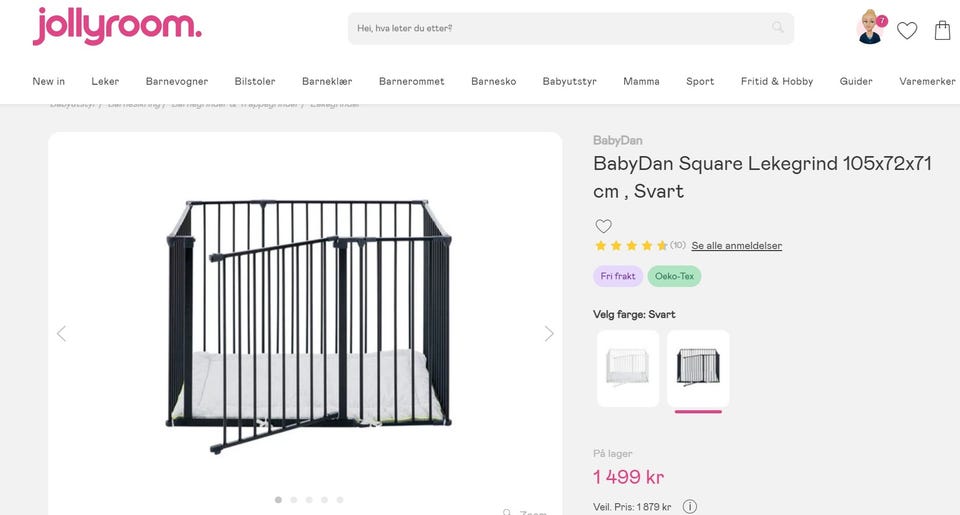Add product to favorites heart
This screenshot has width=960, height=515.
603,226
